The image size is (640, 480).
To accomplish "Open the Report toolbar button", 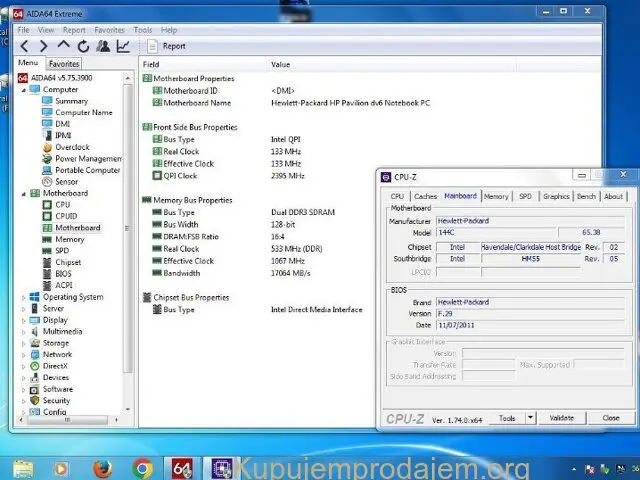I will point(166,46).
